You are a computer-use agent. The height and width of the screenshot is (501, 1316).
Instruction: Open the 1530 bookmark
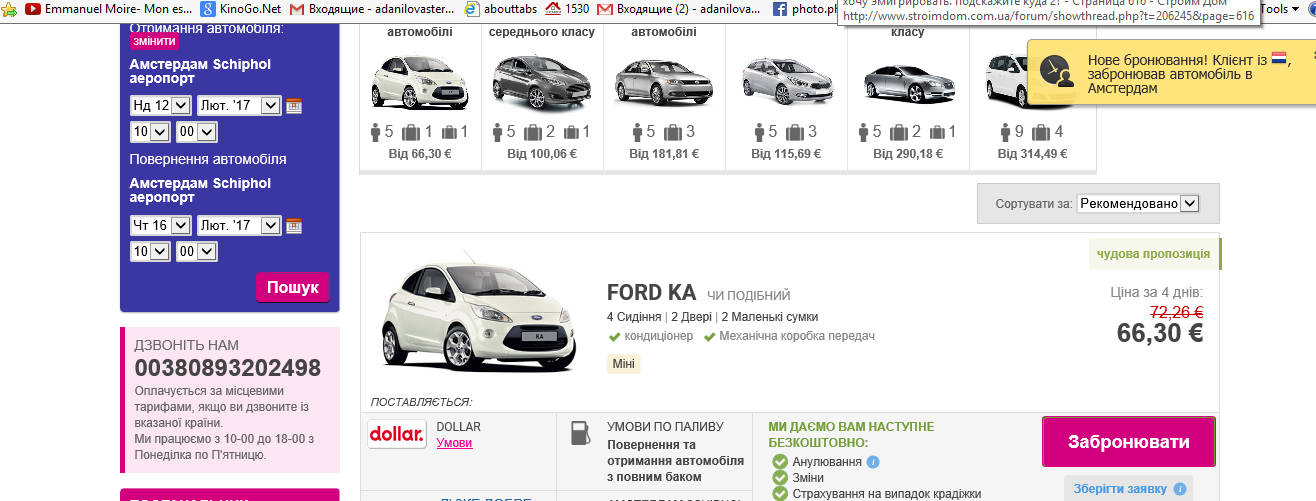[x=567, y=9]
